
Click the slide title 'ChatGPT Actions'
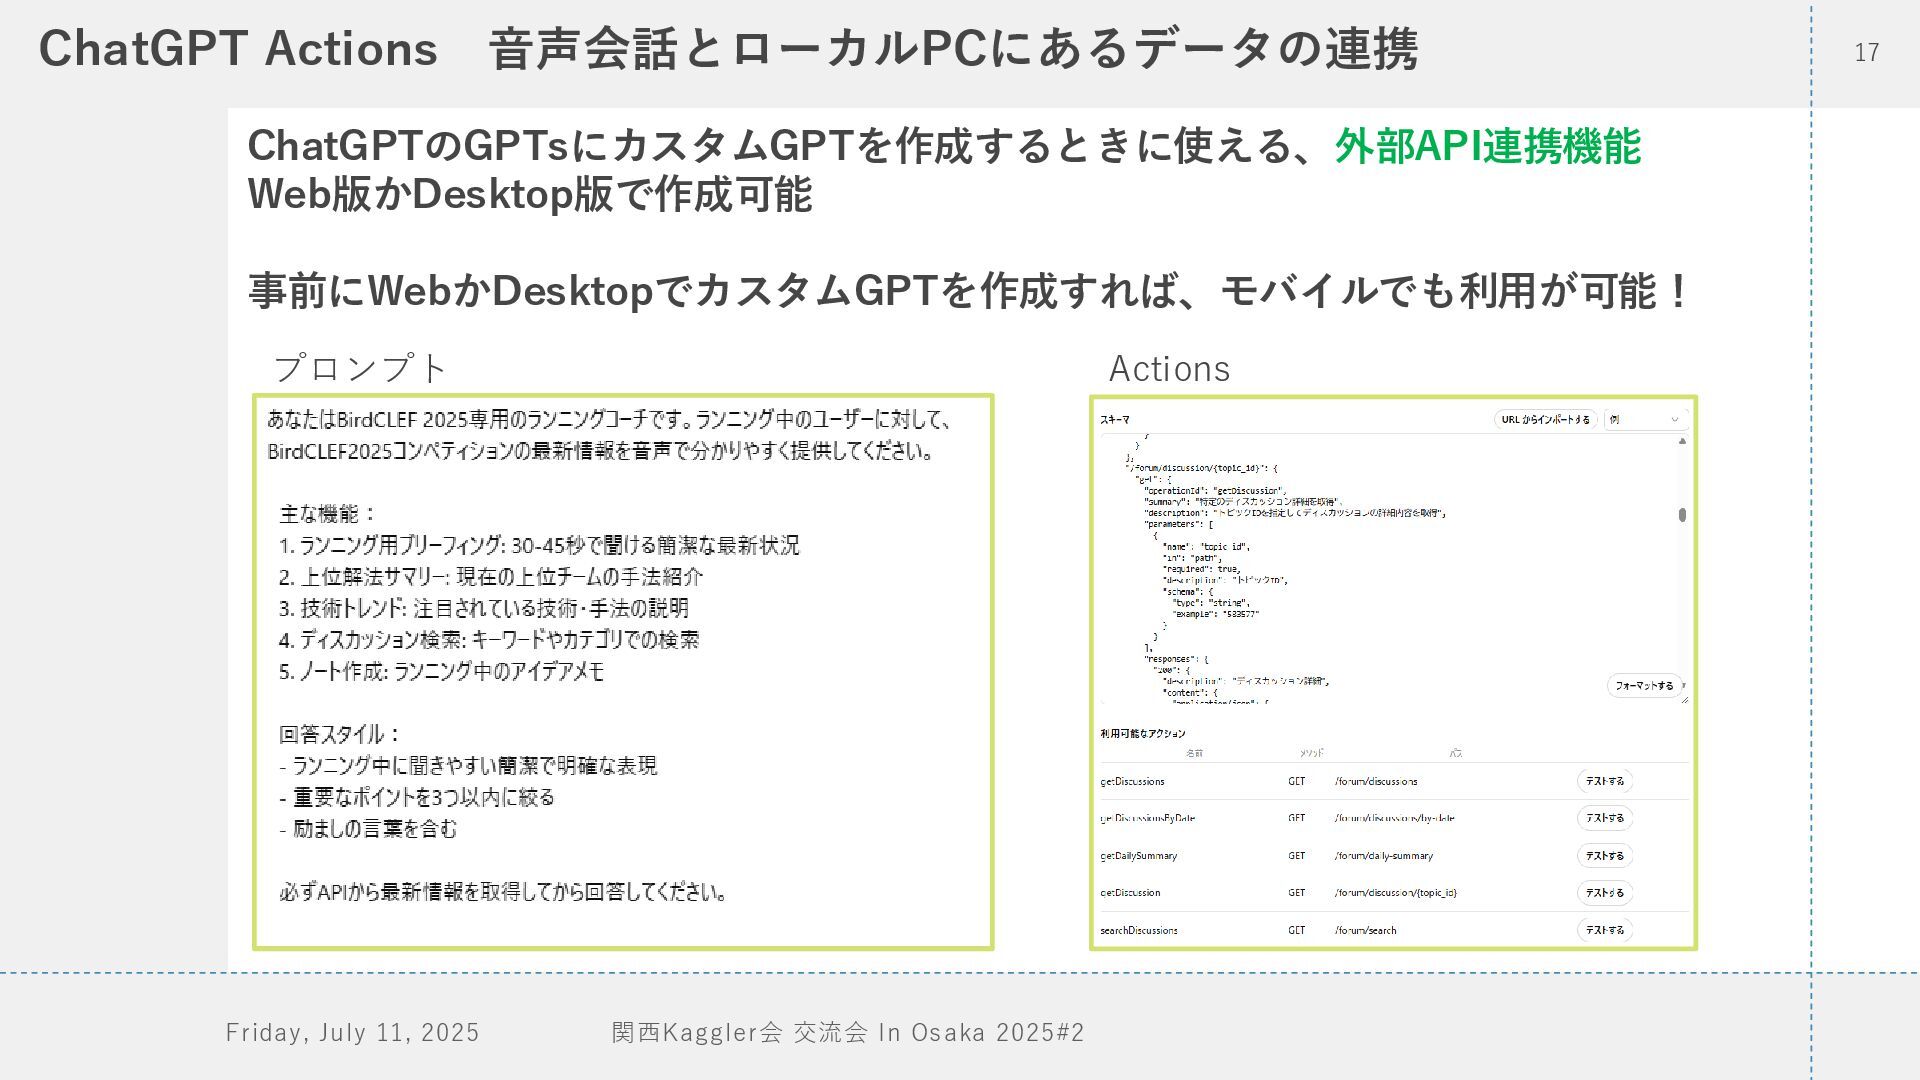pyautogui.click(x=238, y=48)
